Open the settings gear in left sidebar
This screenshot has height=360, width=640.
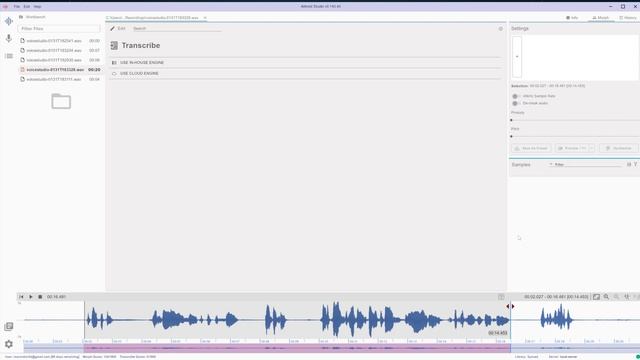pos(9,344)
